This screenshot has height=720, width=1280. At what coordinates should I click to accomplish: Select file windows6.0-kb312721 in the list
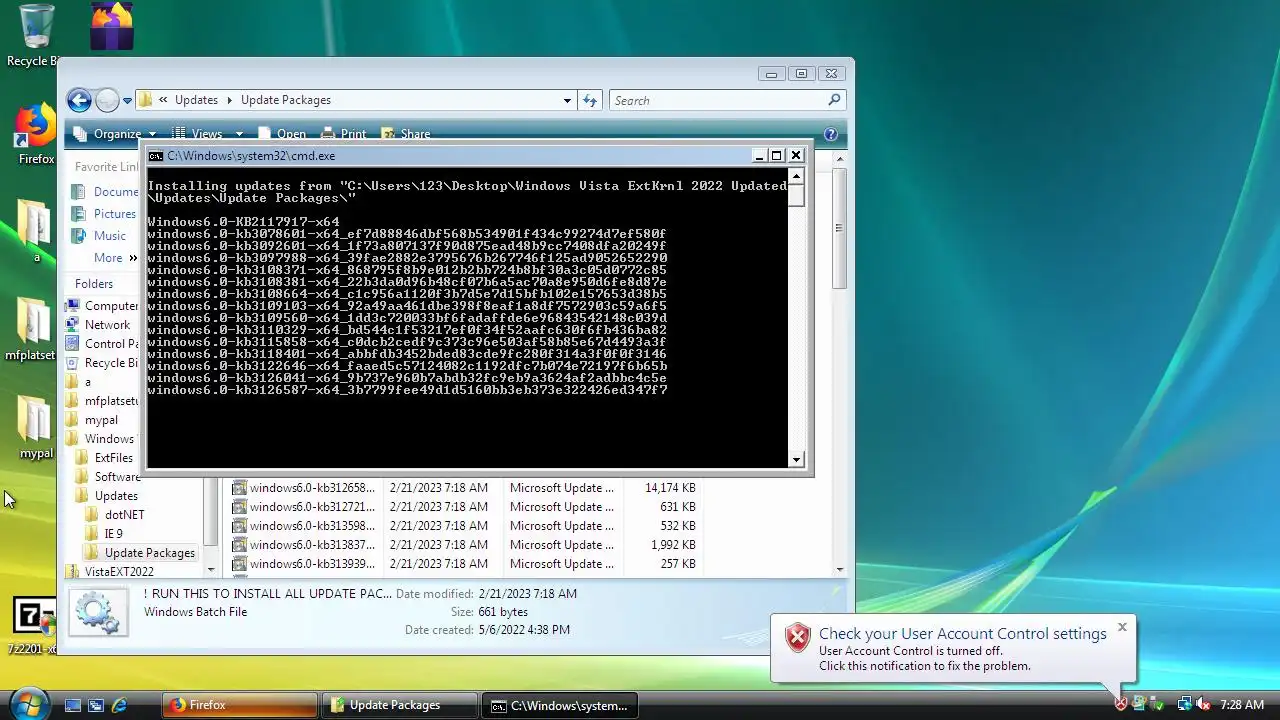point(304,507)
